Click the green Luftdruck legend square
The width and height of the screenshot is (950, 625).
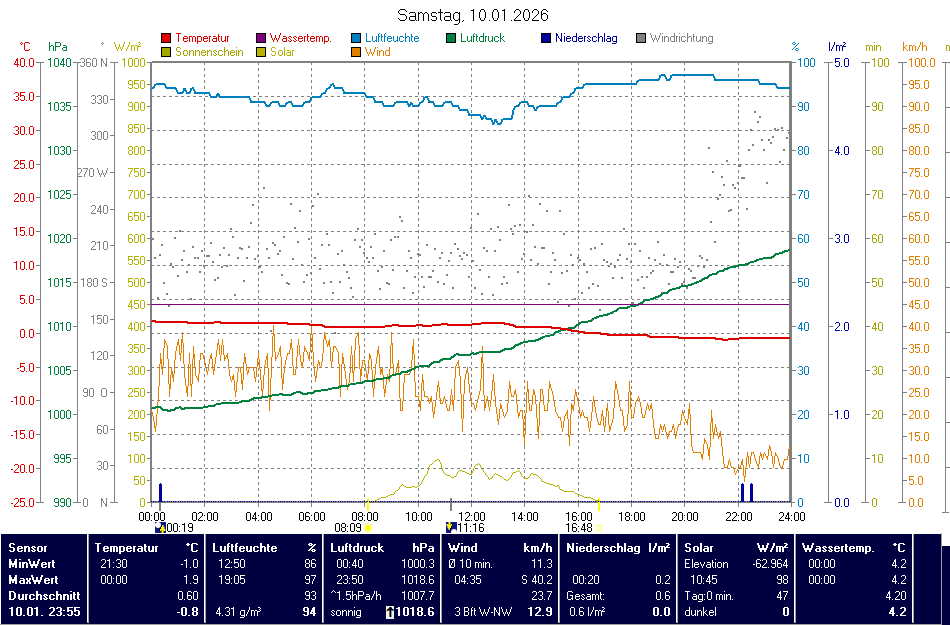click(452, 39)
